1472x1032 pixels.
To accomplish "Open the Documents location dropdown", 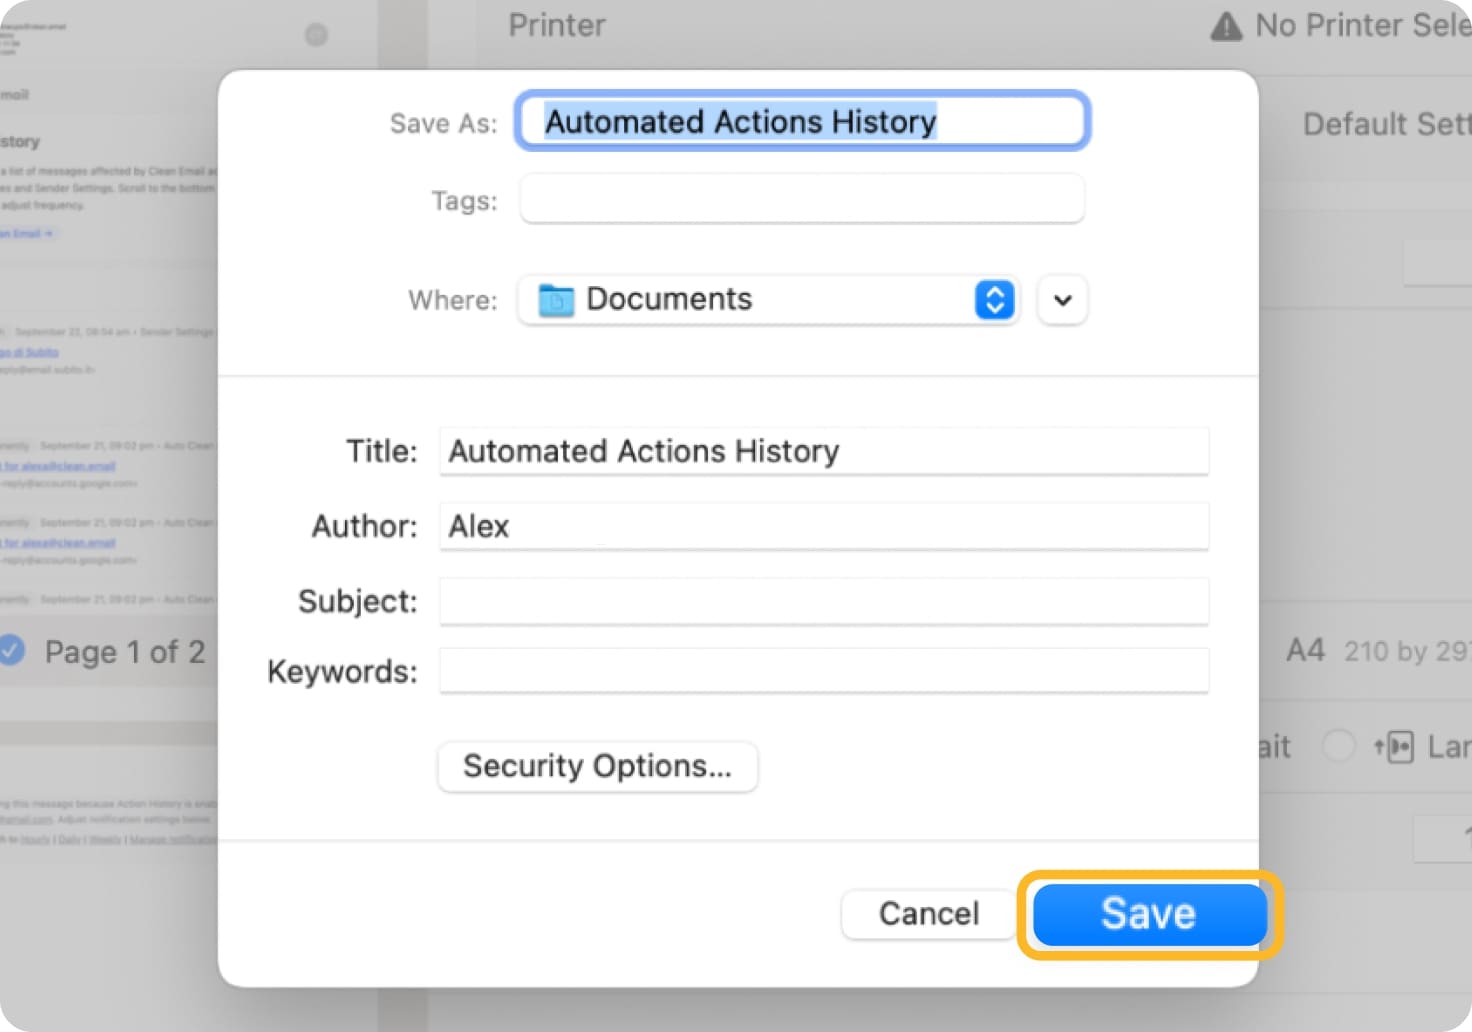I will (x=766, y=299).
